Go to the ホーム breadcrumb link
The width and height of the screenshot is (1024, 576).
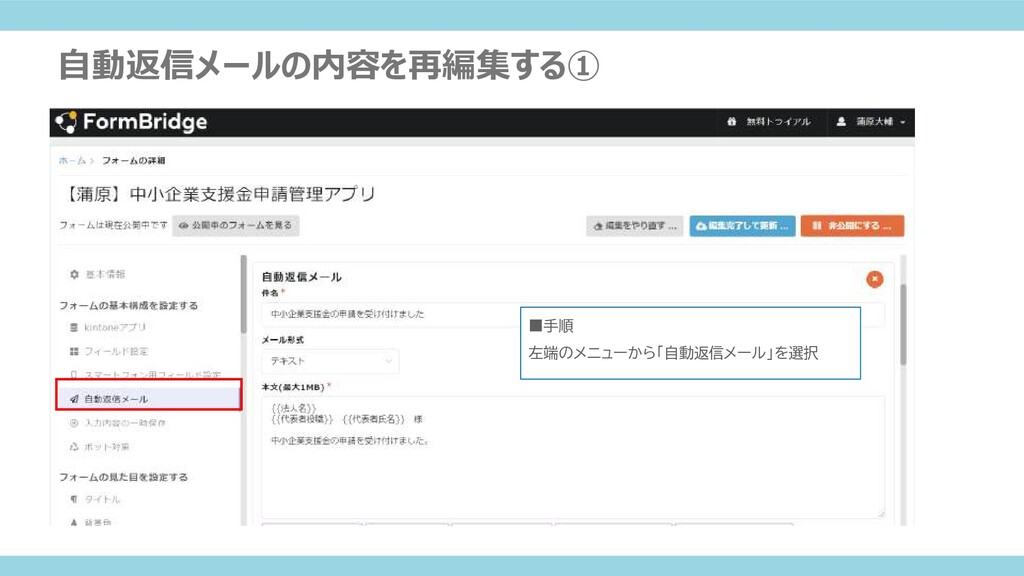pos(72,160)
